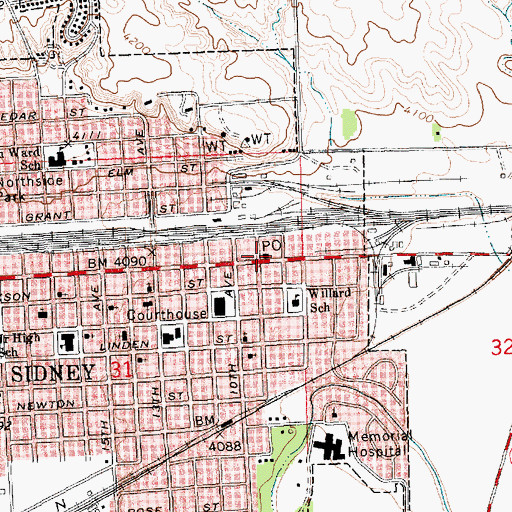Click the "4200" contour elevation label
512x512 pixels.
click(x=136, y=43)
